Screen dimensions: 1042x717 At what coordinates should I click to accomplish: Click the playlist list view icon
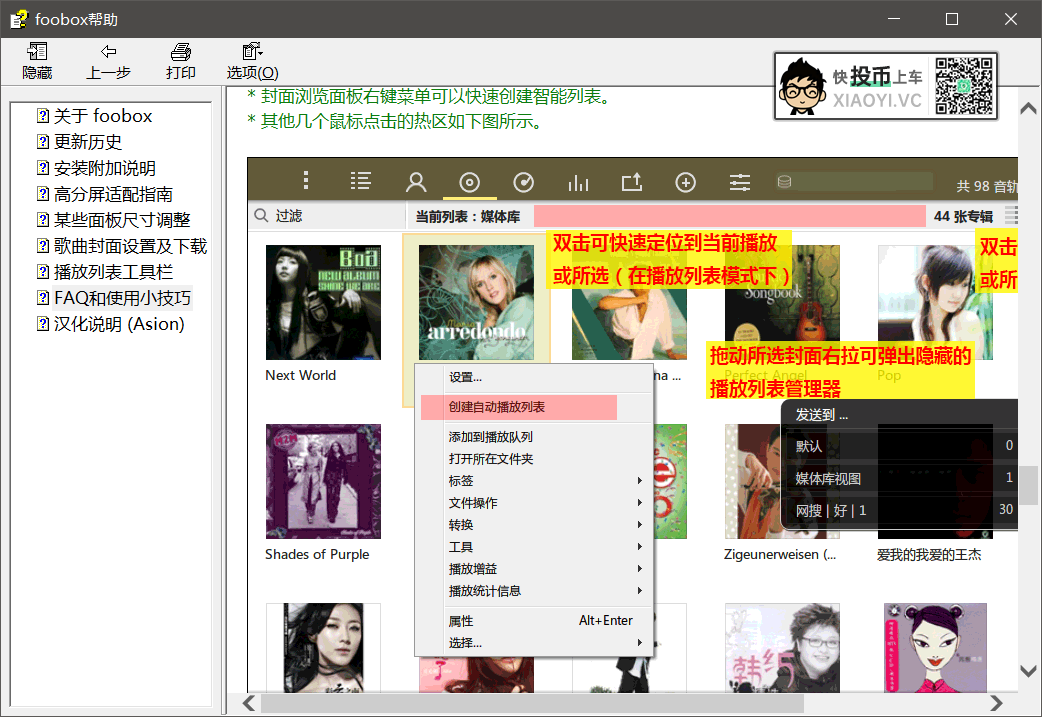(361, 181)
